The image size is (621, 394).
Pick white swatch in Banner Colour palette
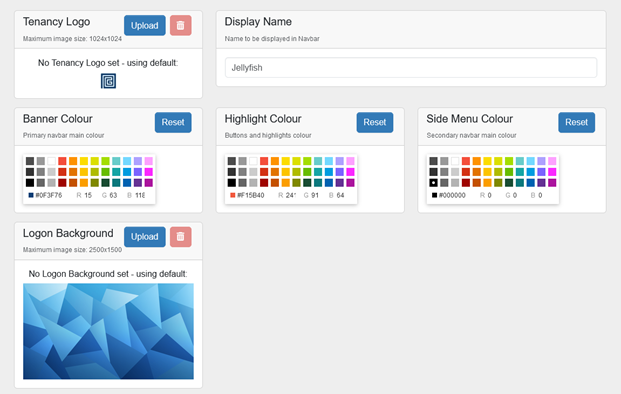coord(51,161)
